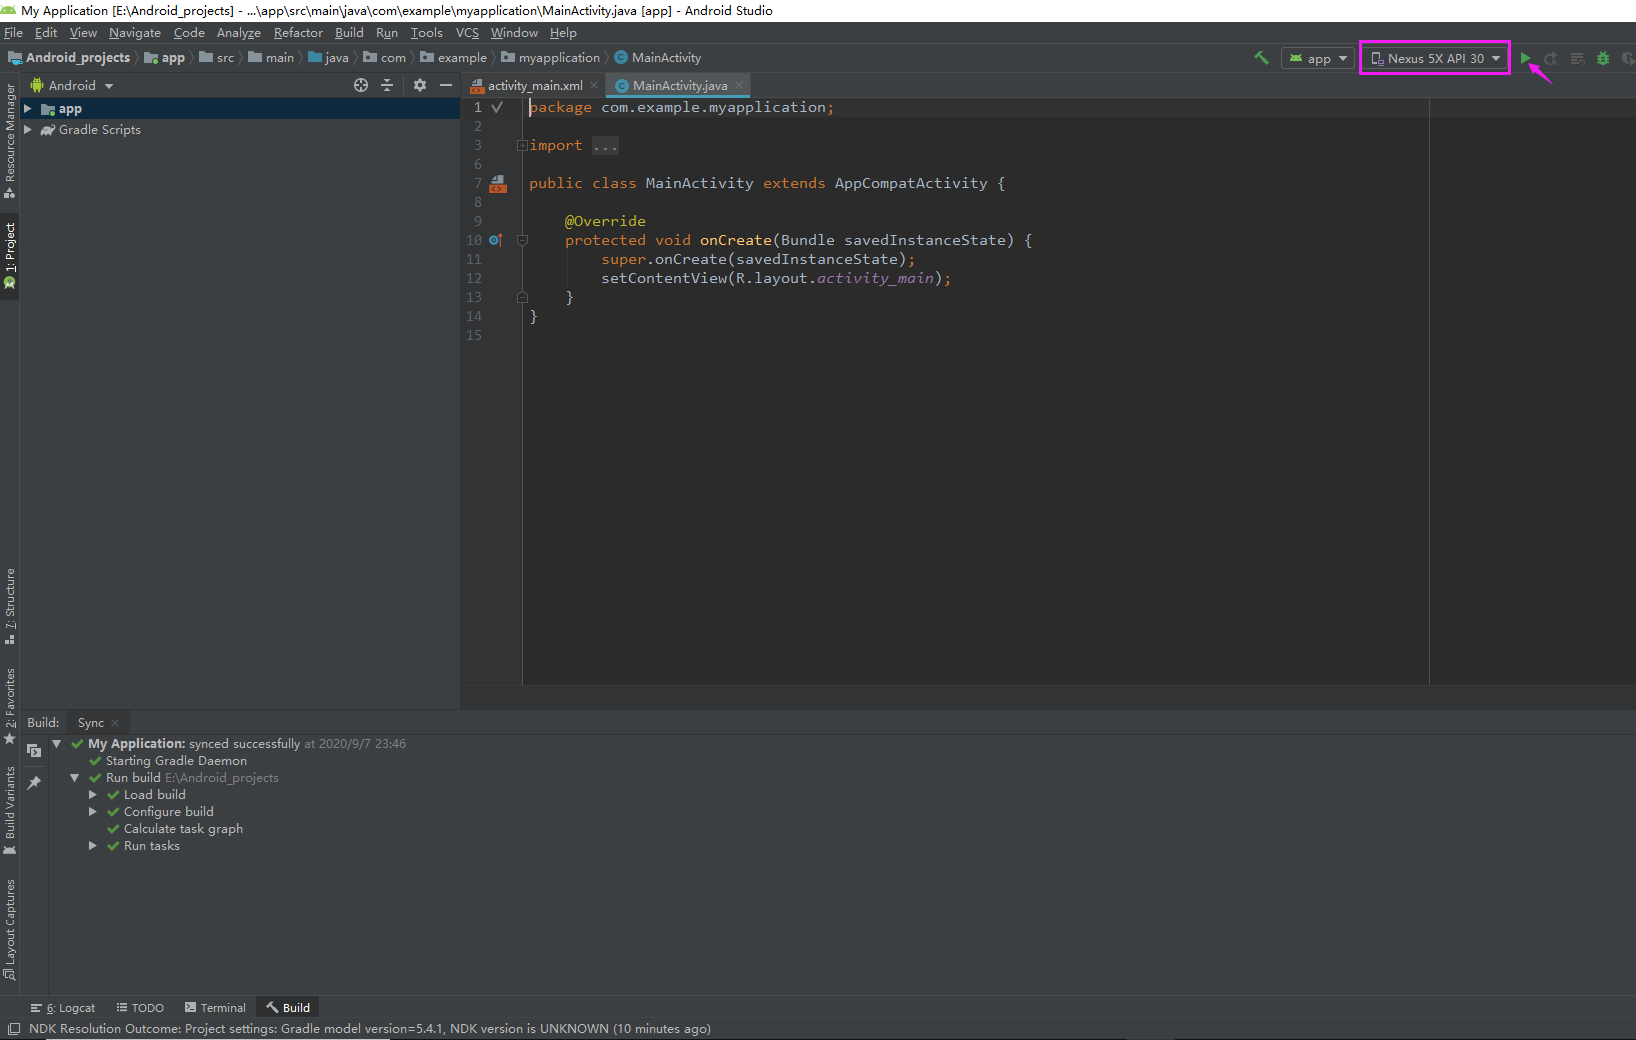Expand the Run tasks node
The image size is (1636, 1040).
tap(93, 846)
